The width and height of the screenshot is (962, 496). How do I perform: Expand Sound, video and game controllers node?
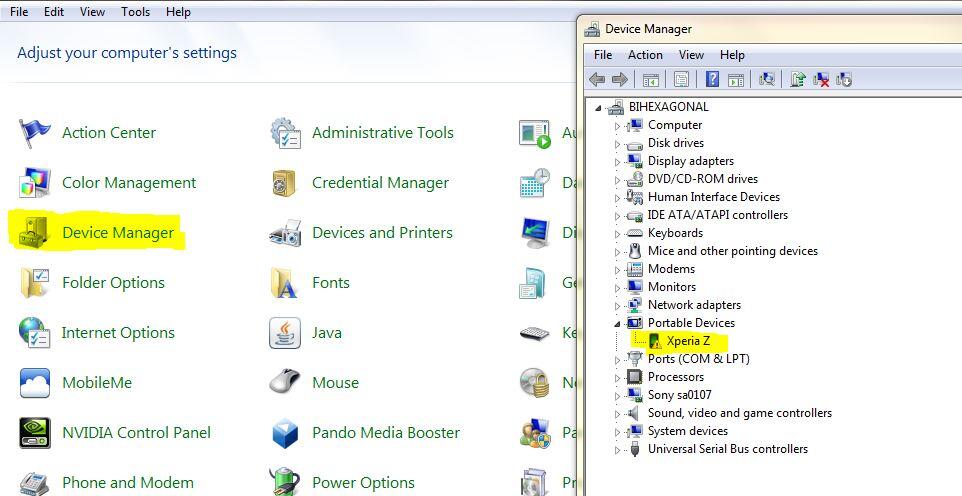(617, 414)
